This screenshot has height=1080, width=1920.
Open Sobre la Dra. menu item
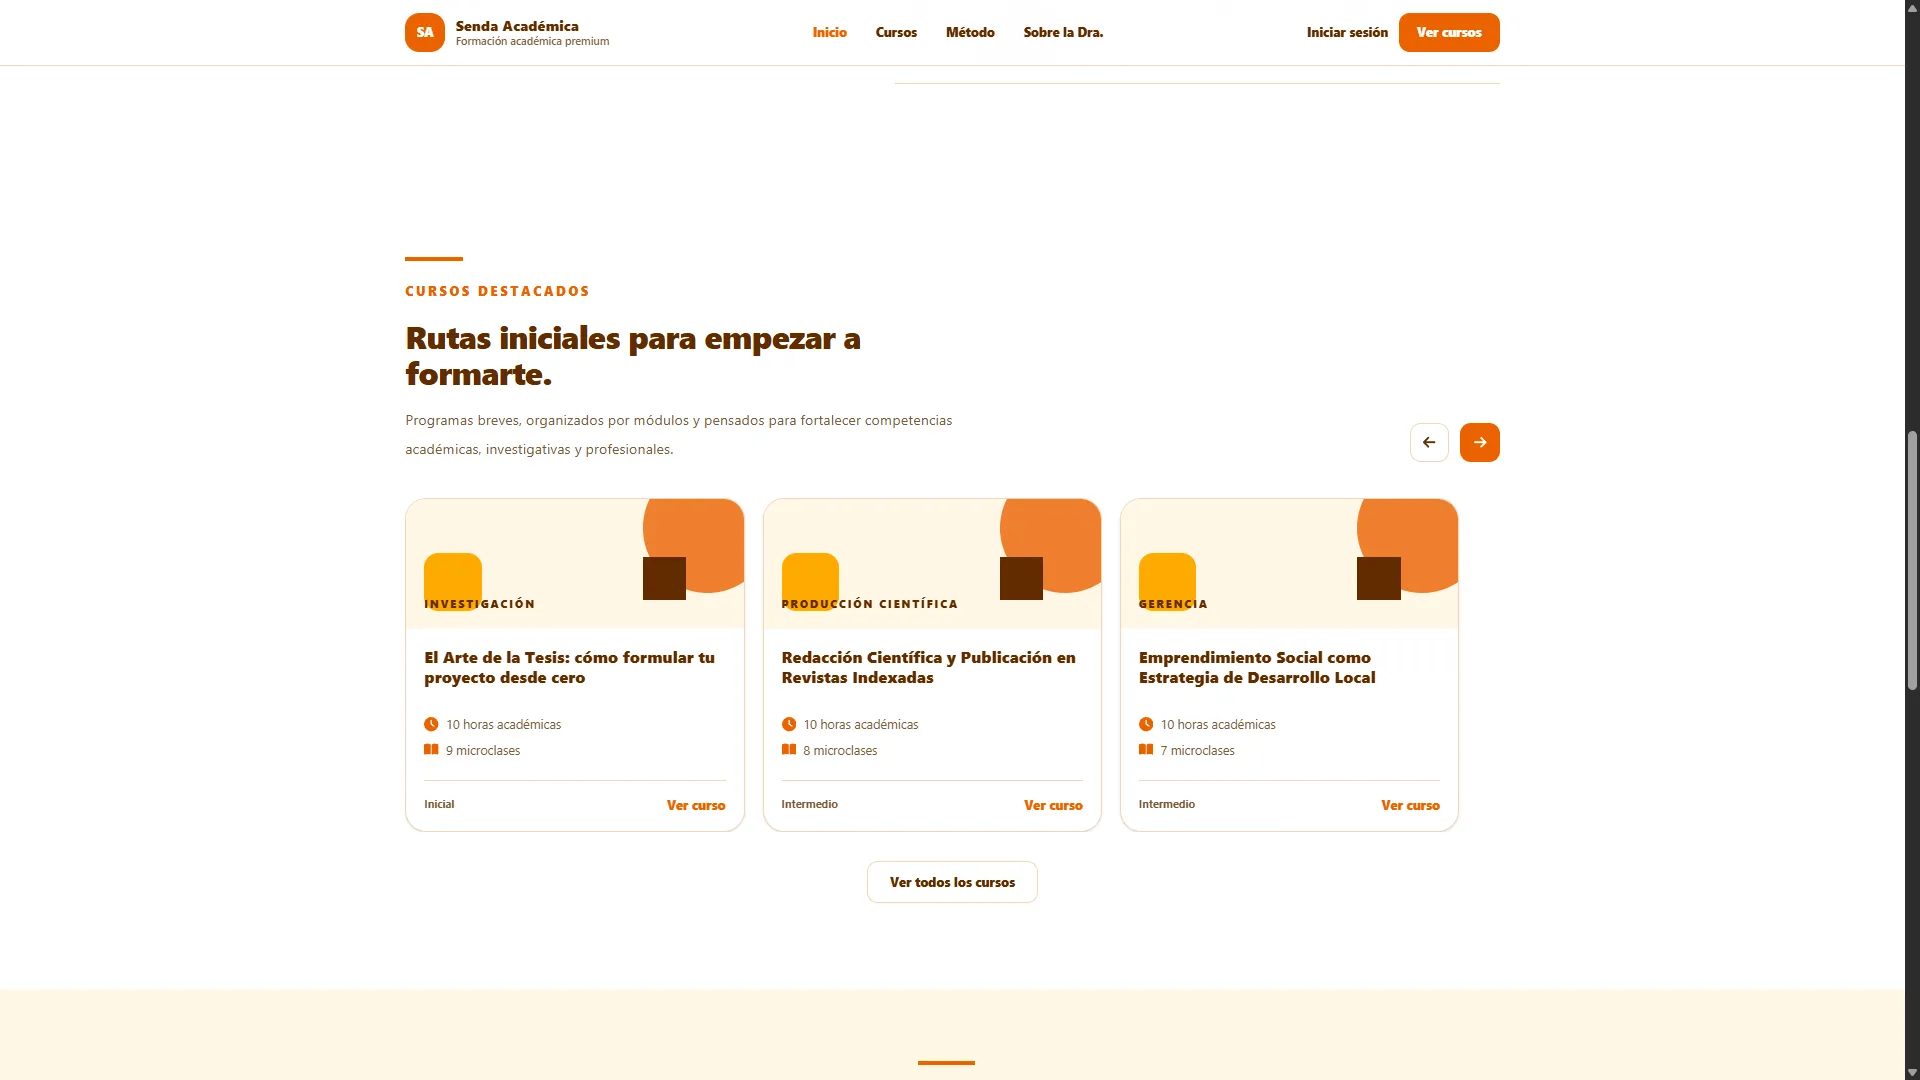1063,32
